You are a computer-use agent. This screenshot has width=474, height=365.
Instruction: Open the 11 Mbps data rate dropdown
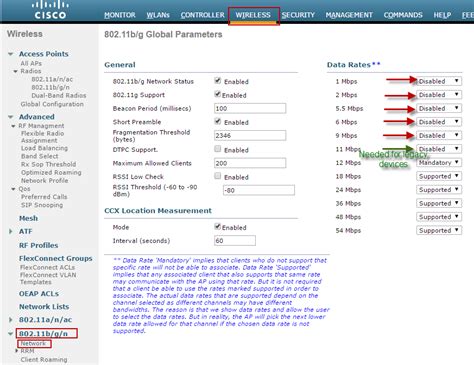(x=439, y=149)
